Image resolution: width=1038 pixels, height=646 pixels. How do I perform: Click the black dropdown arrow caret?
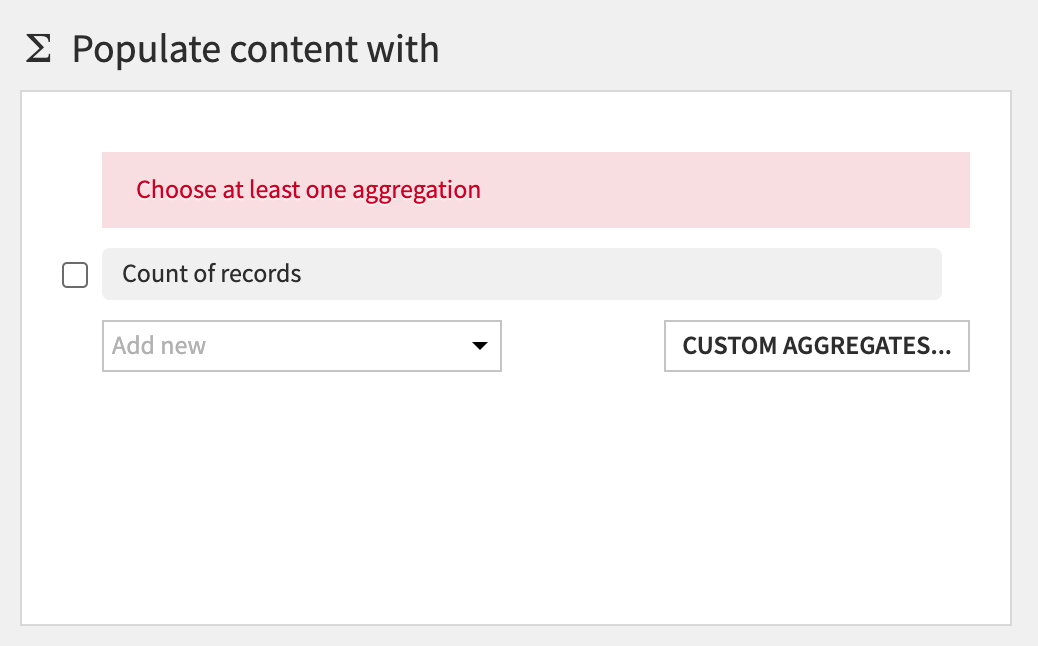click(479, 346)
